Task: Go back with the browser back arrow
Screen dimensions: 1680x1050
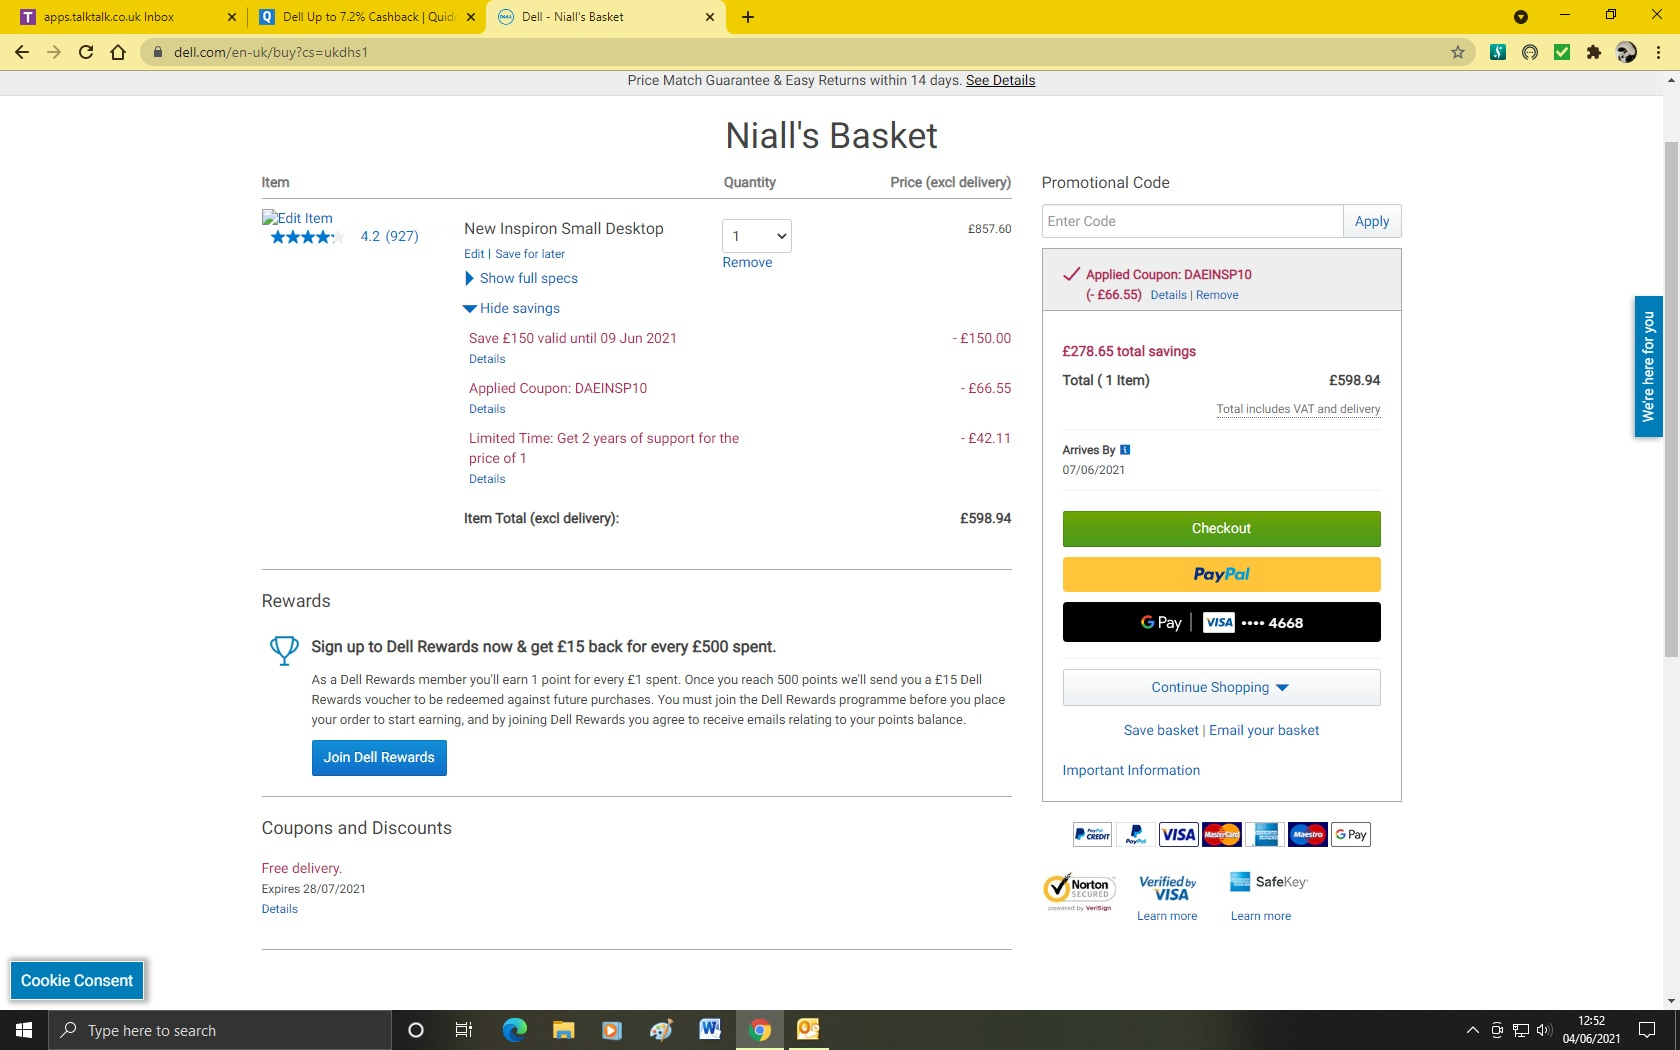Action: [x=22, y=52]
